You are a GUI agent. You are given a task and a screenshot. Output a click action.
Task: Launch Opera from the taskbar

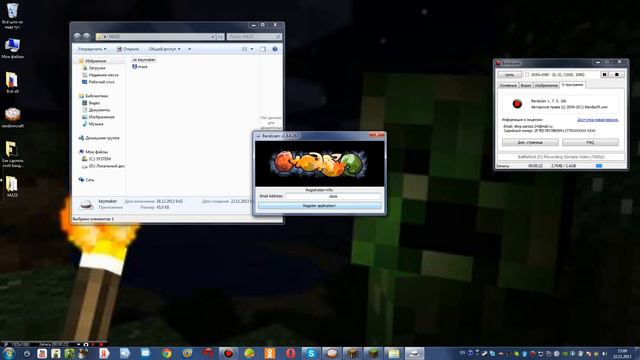pyautogui.click(x=290, y=353)
